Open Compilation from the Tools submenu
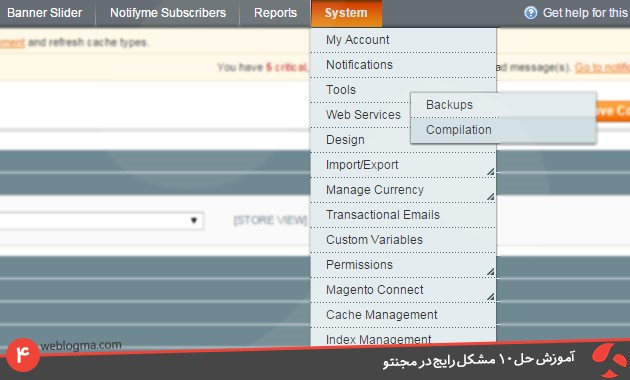The height and width of the screenshot is (380, 630). click(x=503, y=130)
